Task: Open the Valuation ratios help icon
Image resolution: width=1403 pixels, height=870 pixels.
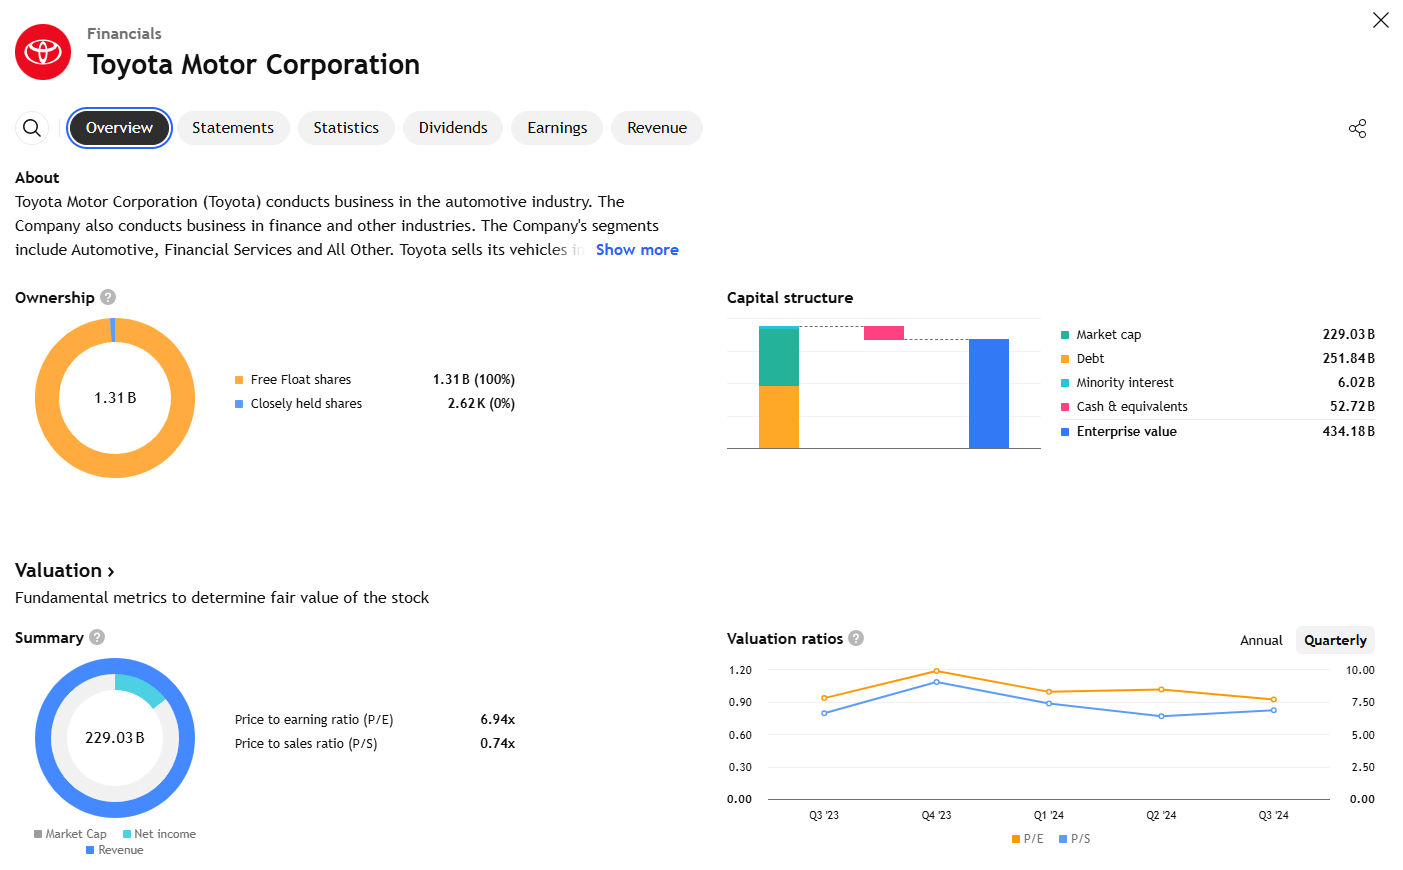Action: (x=856, y=638)
